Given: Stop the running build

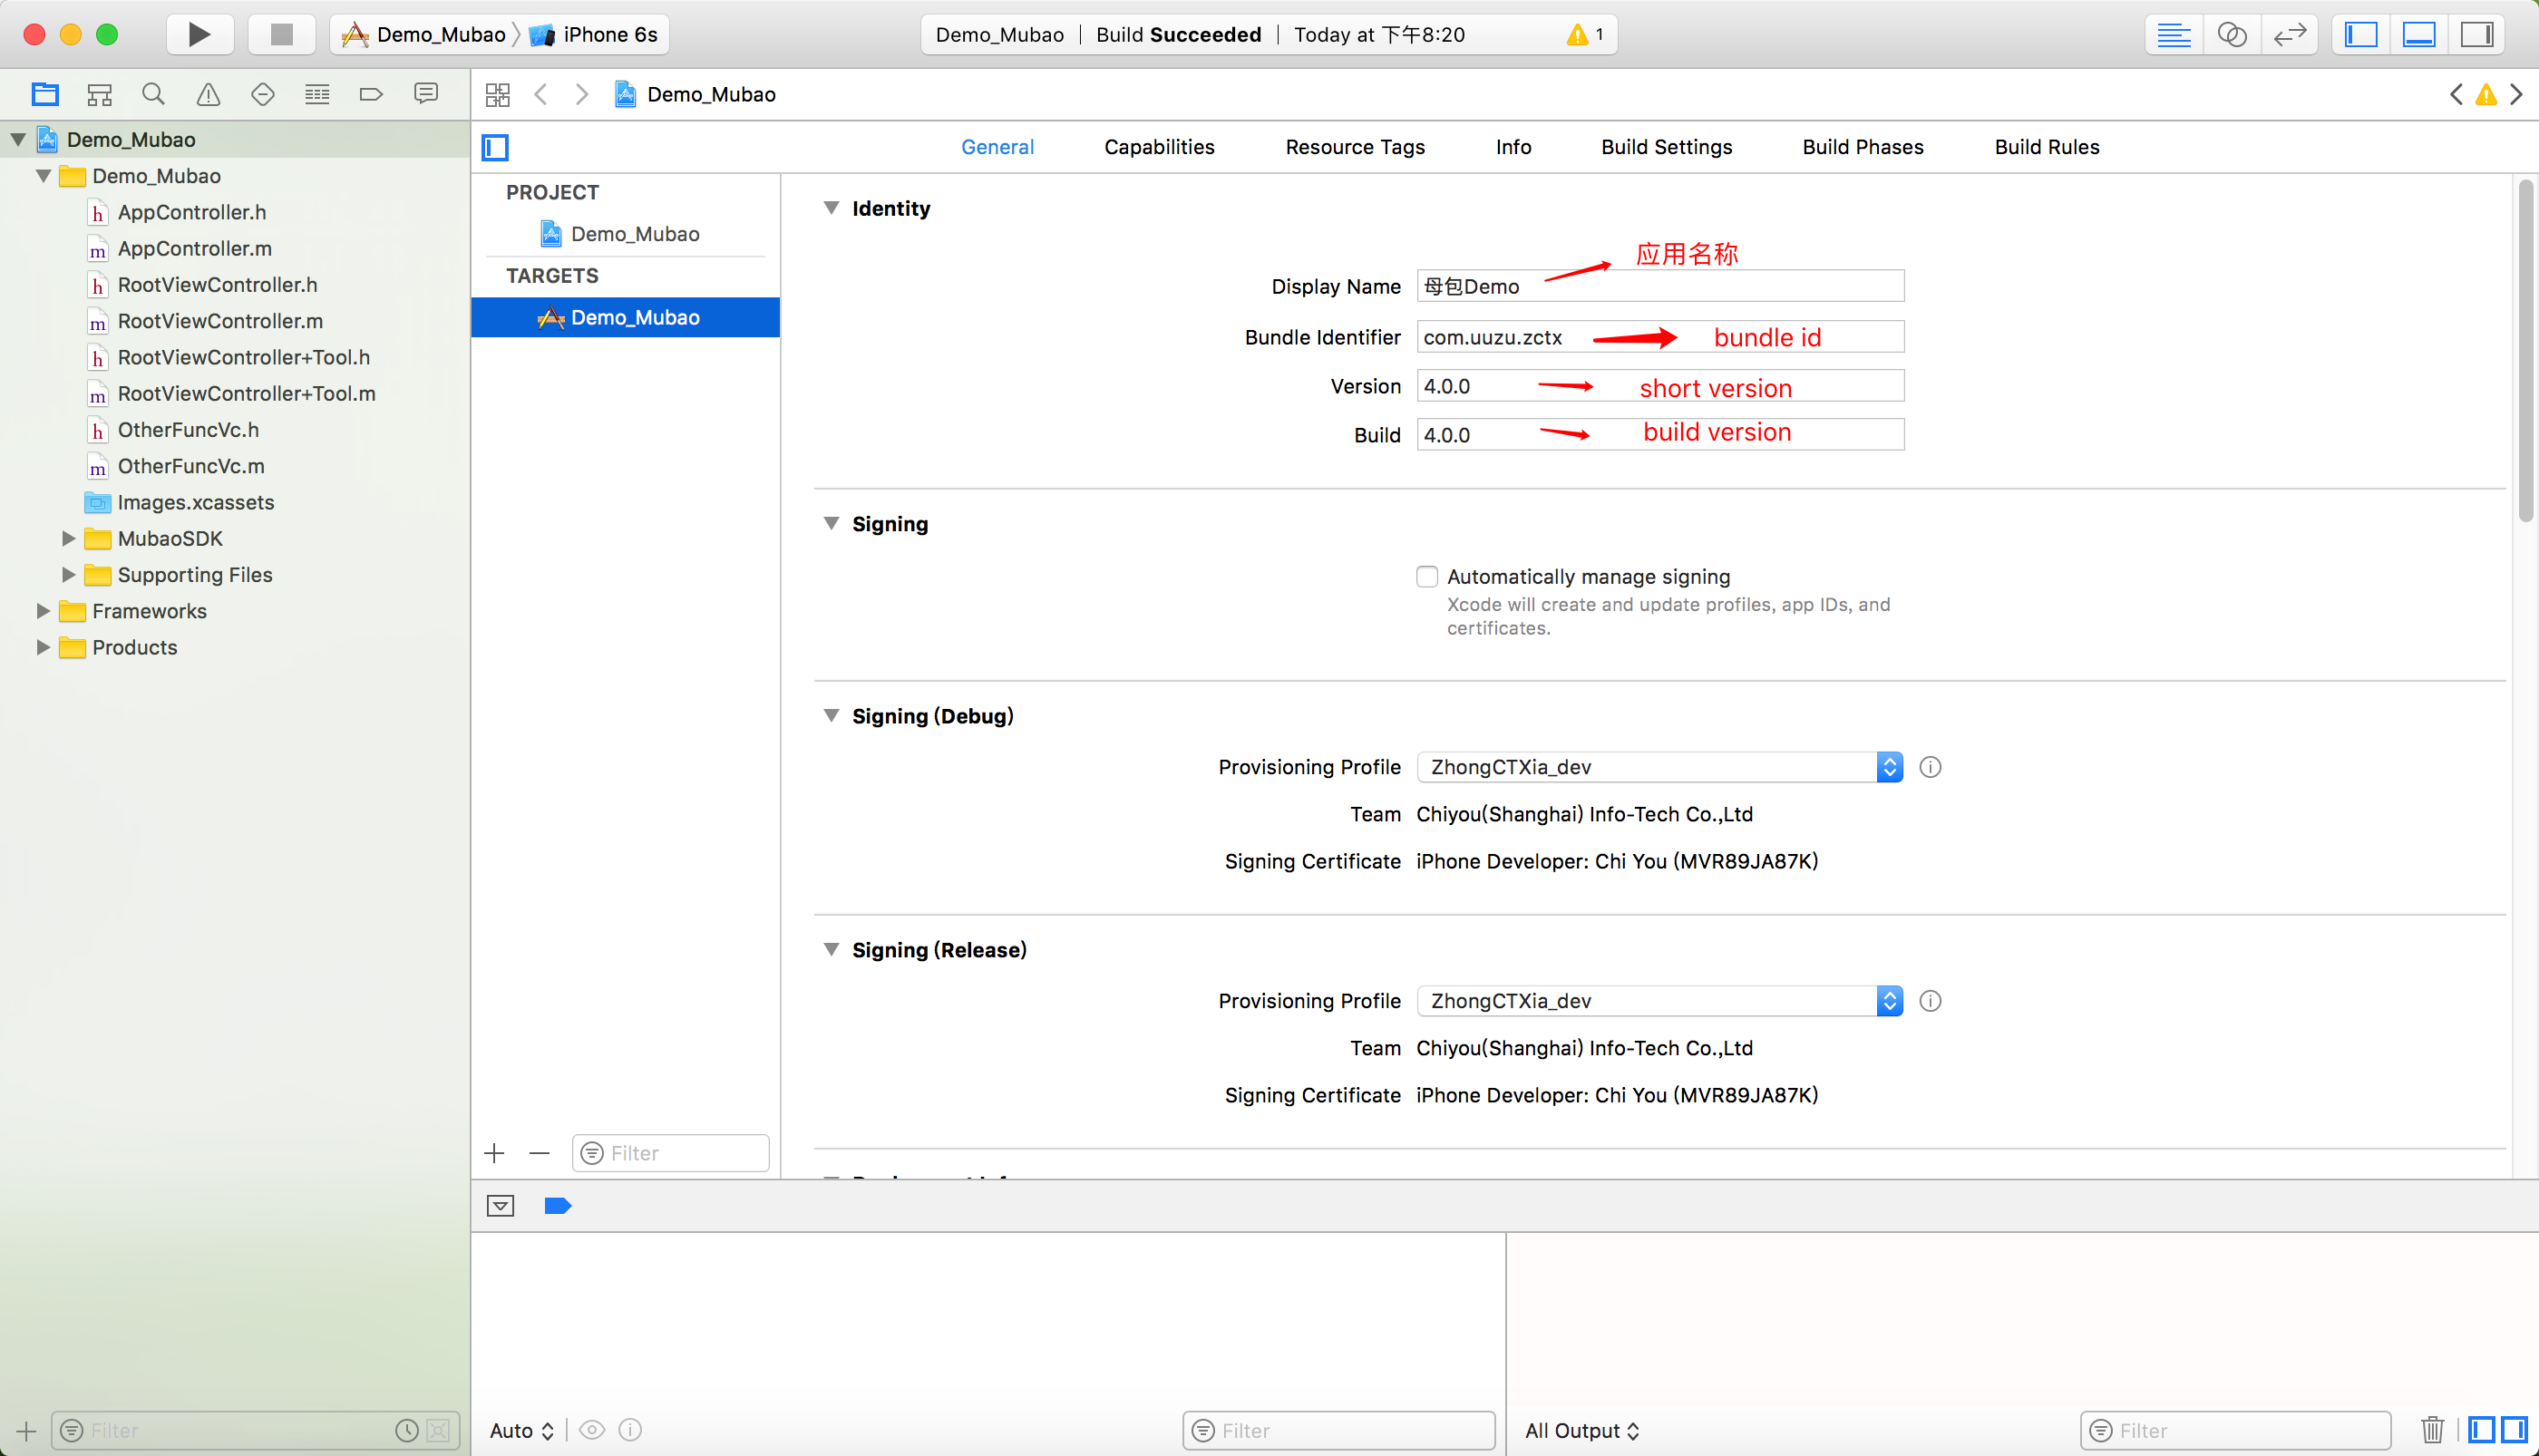Looking at the screenshot, I should [x=282, y=34].
